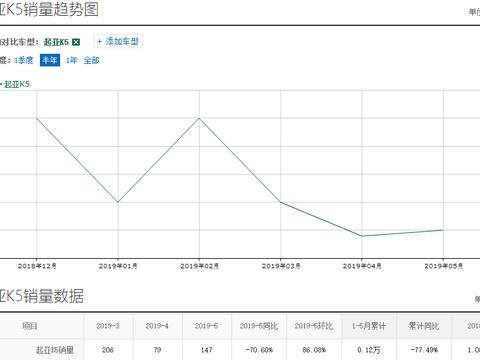The height and width of the screenshot is (360, 480).
Task: Click the 2019年02月 axis label
Action: coord(199,266)
